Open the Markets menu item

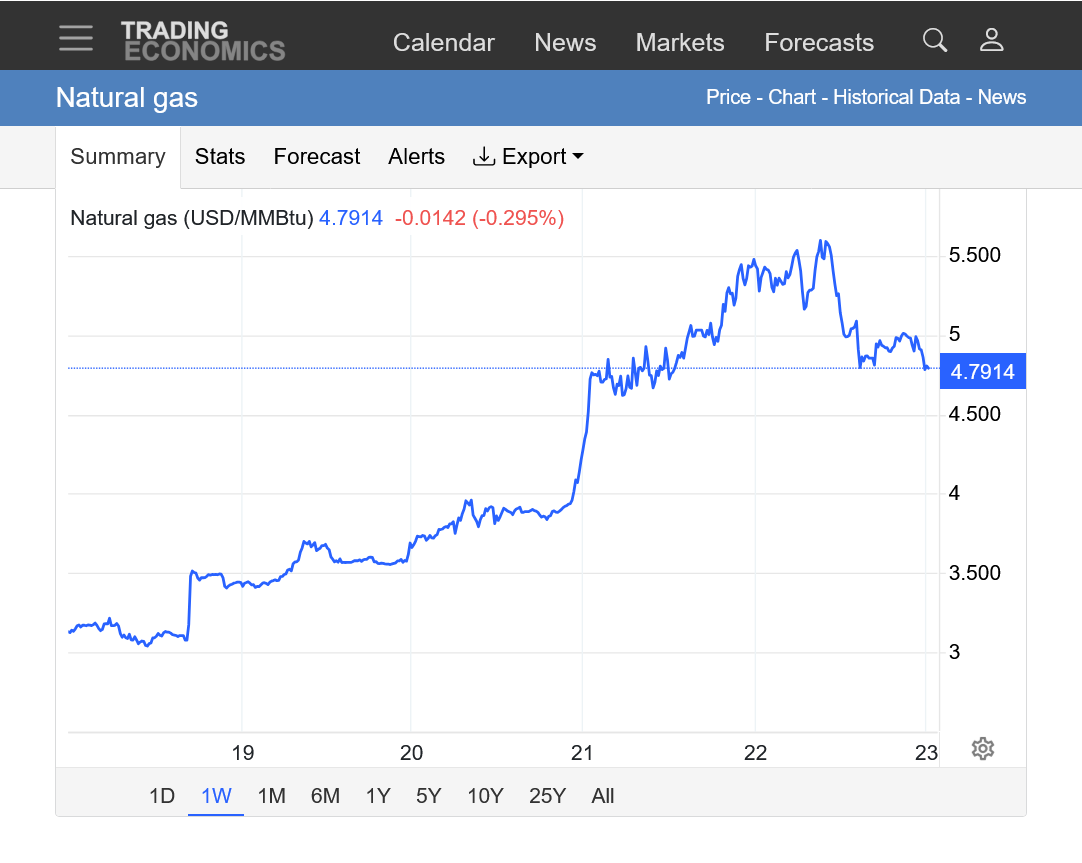(680, 43)
